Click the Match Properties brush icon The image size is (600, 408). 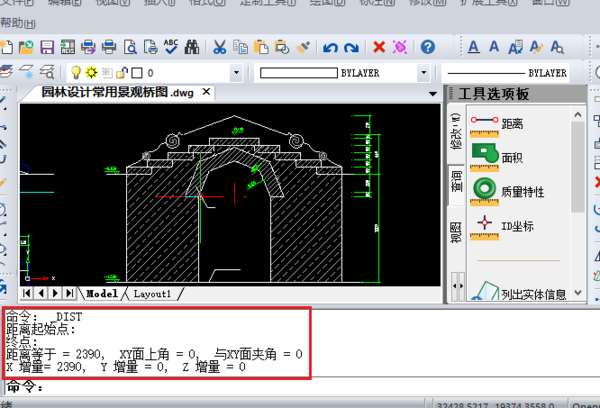pos(303,47)
